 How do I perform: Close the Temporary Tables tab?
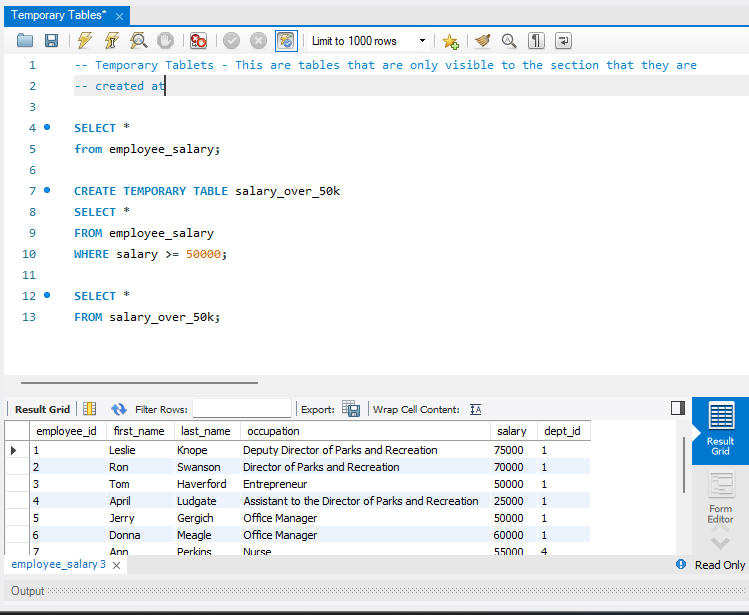click(119, 17)
